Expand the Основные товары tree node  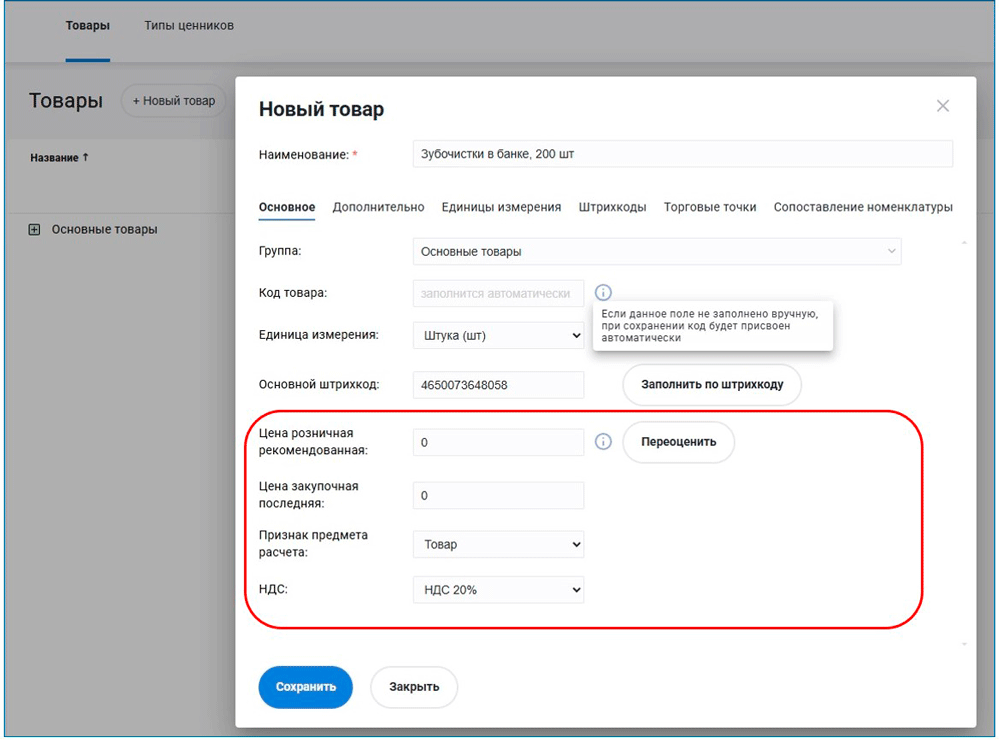pyautogui.click(x=34, y=230)
